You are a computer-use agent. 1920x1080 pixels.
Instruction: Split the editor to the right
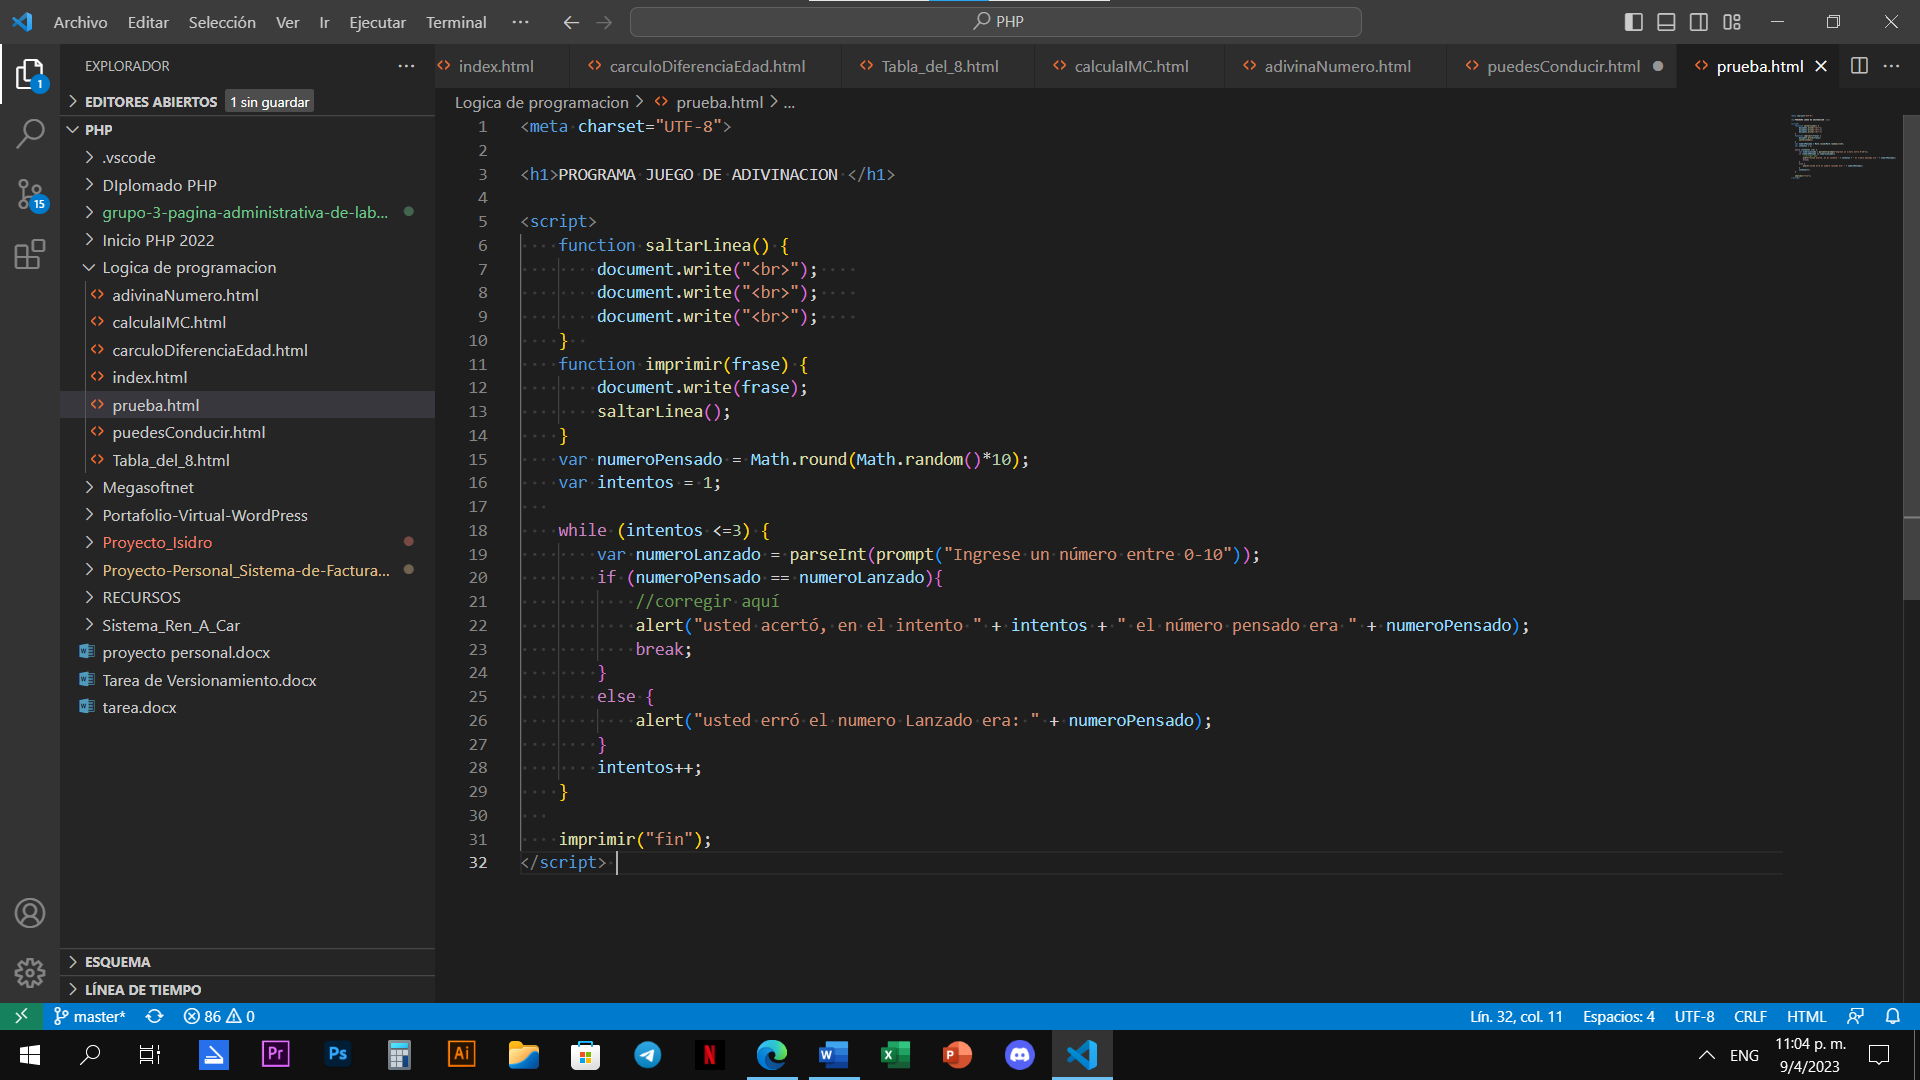1859,66
